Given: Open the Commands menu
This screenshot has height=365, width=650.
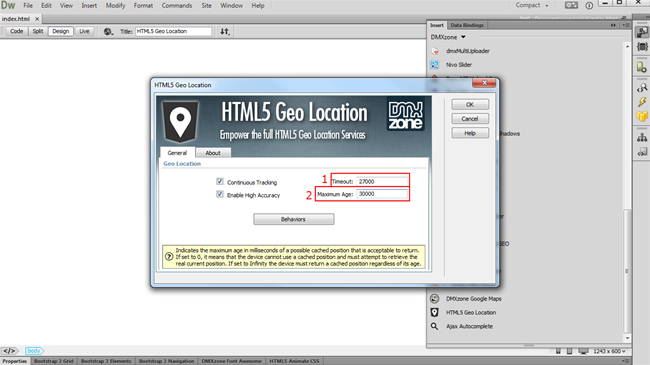Looking at the screenshot, I should [177, 6].
